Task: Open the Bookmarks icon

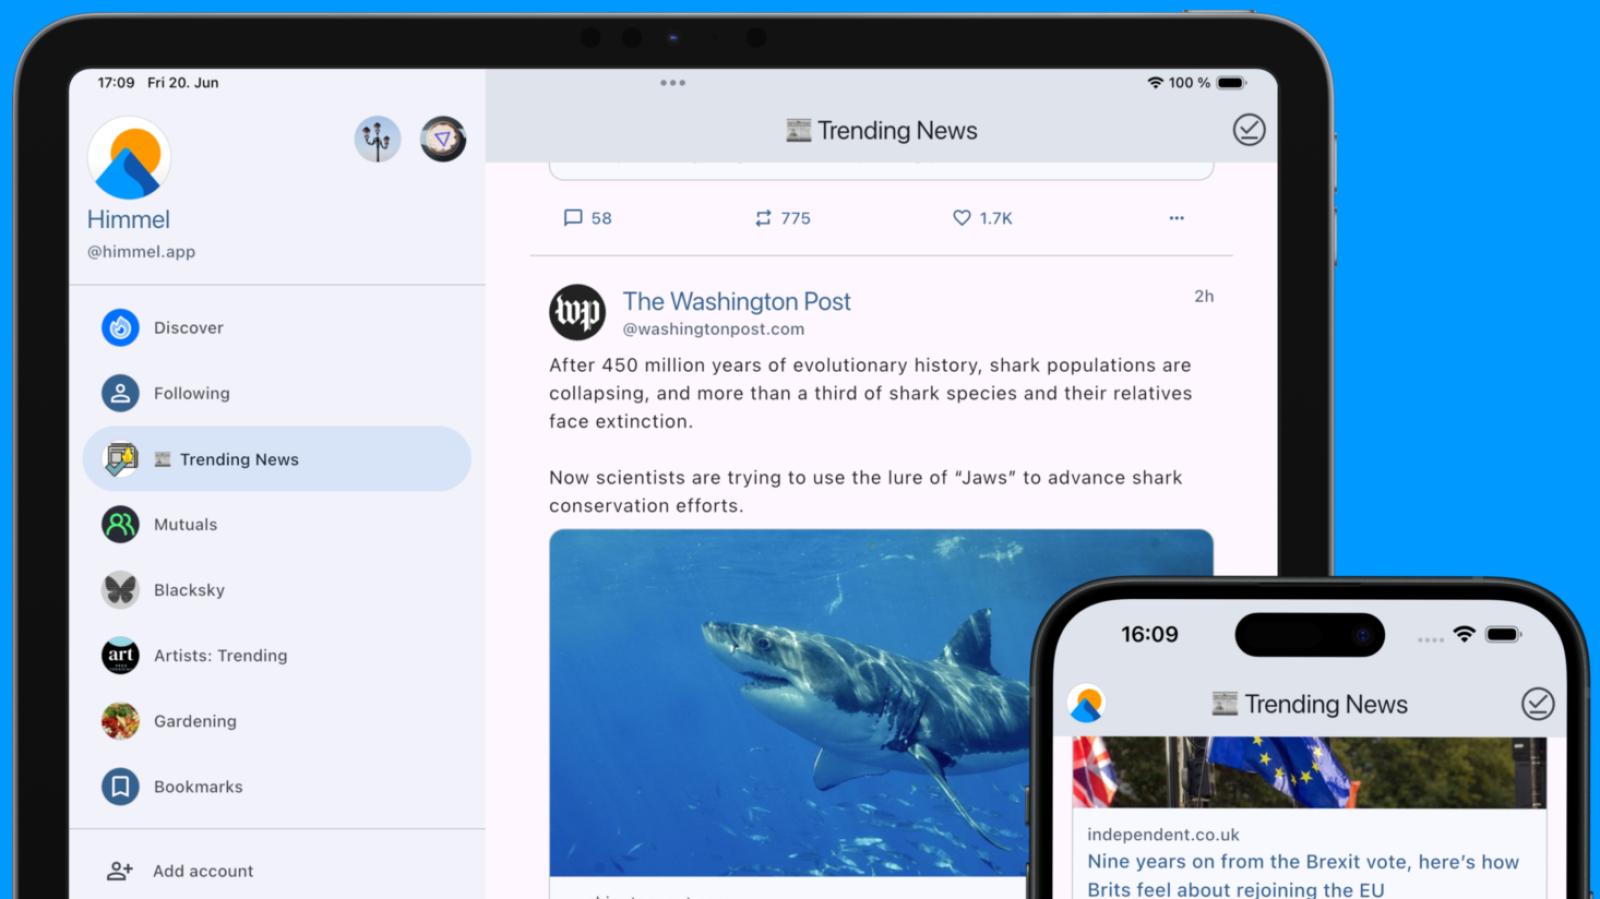Action: tap(120, 787)
